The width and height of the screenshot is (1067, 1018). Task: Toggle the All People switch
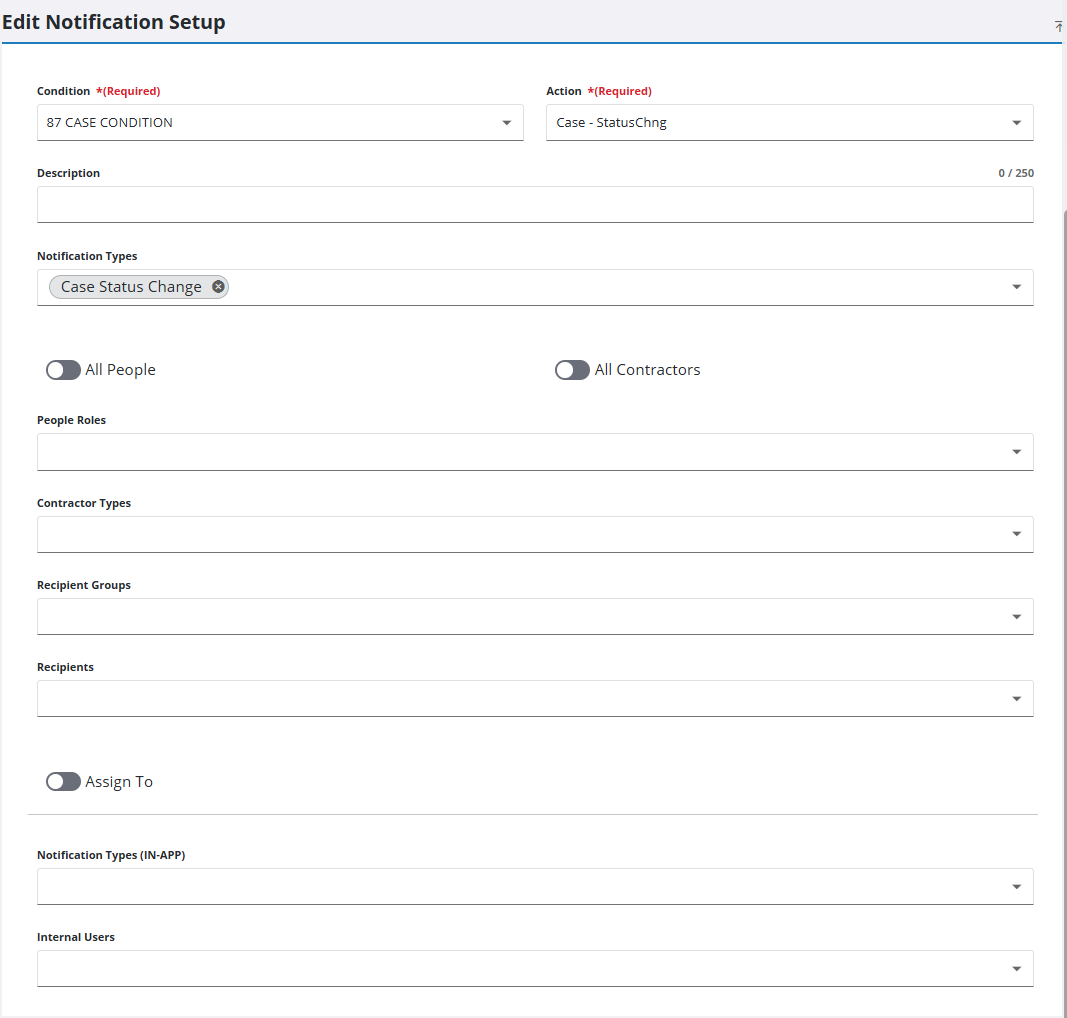click(63, 370)
